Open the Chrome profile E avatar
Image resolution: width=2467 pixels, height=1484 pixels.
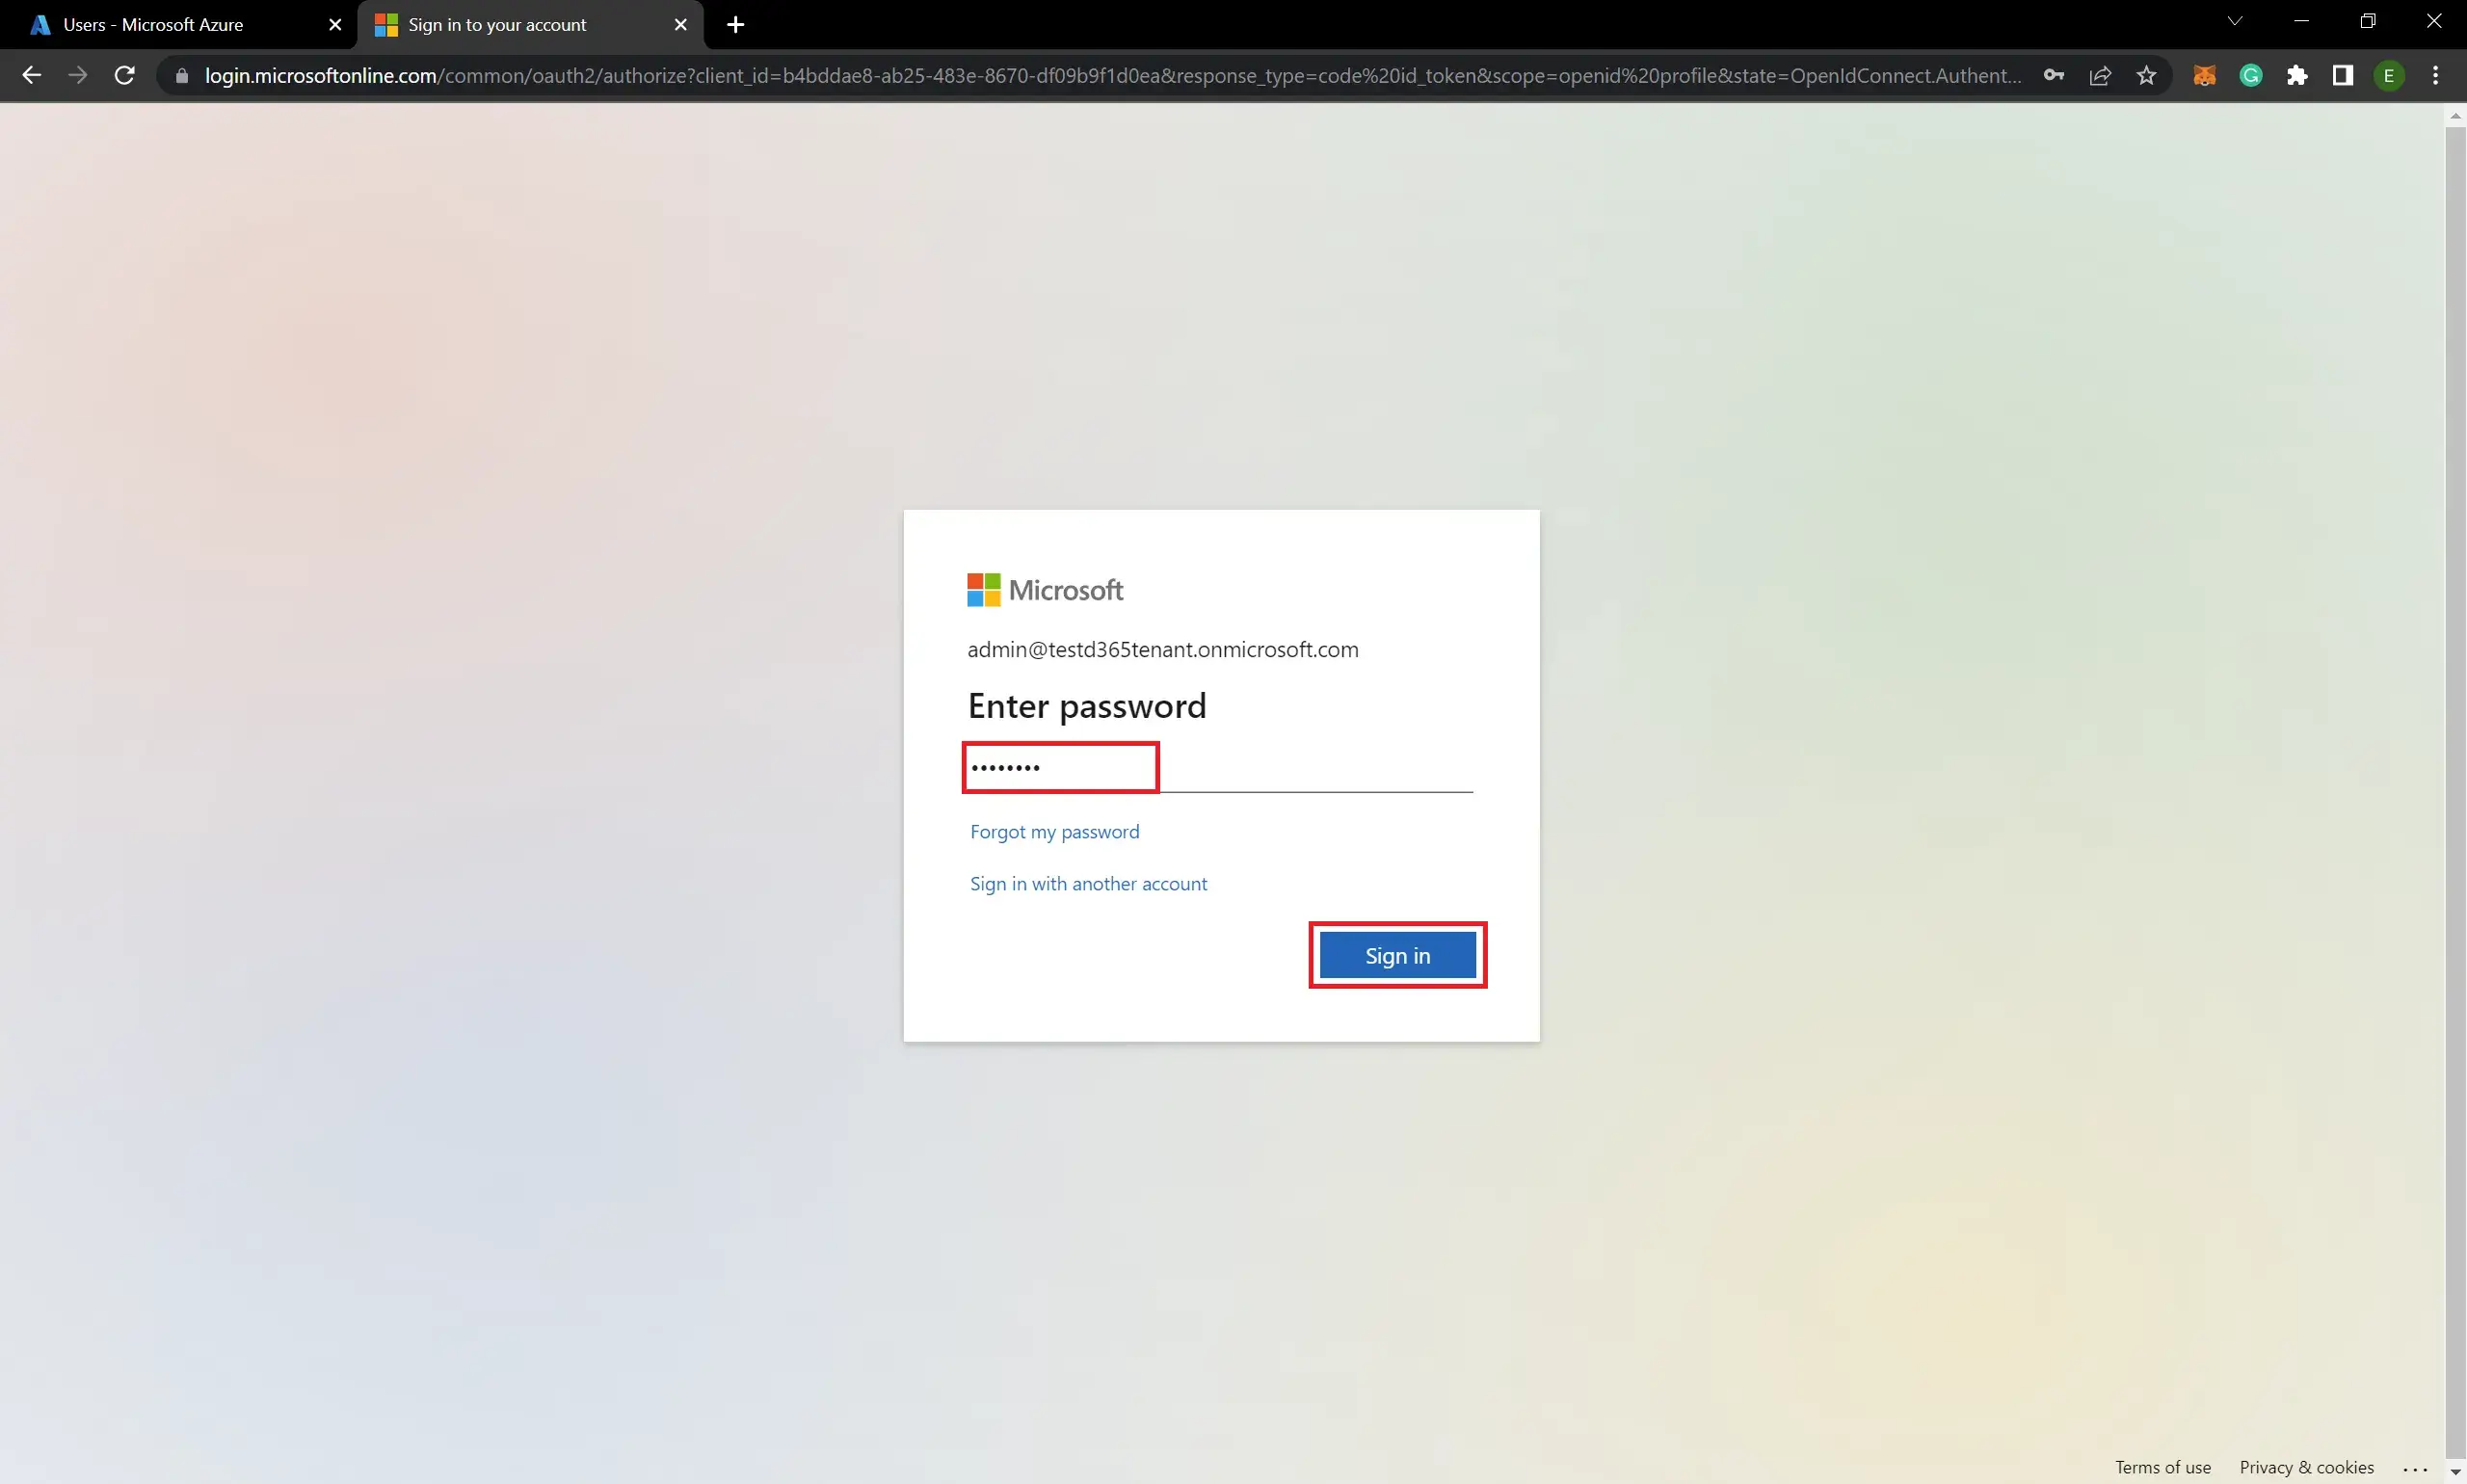[2389, 75]
